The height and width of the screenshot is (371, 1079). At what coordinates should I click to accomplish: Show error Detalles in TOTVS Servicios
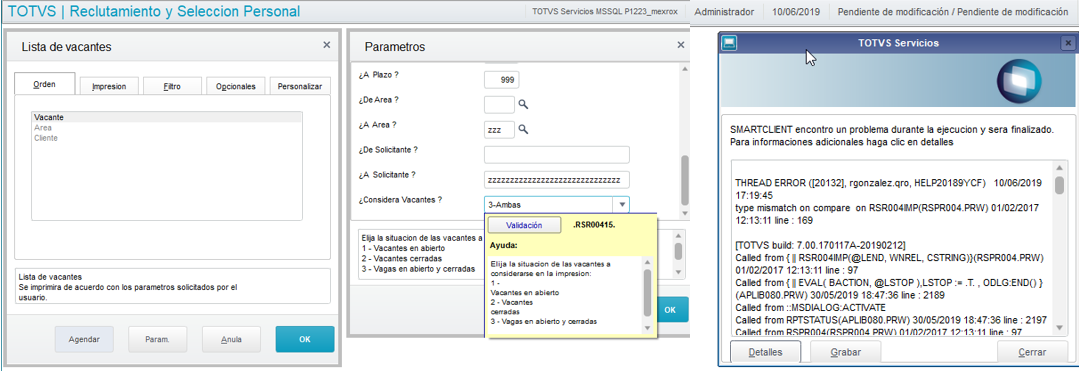[x=765, y=352]
